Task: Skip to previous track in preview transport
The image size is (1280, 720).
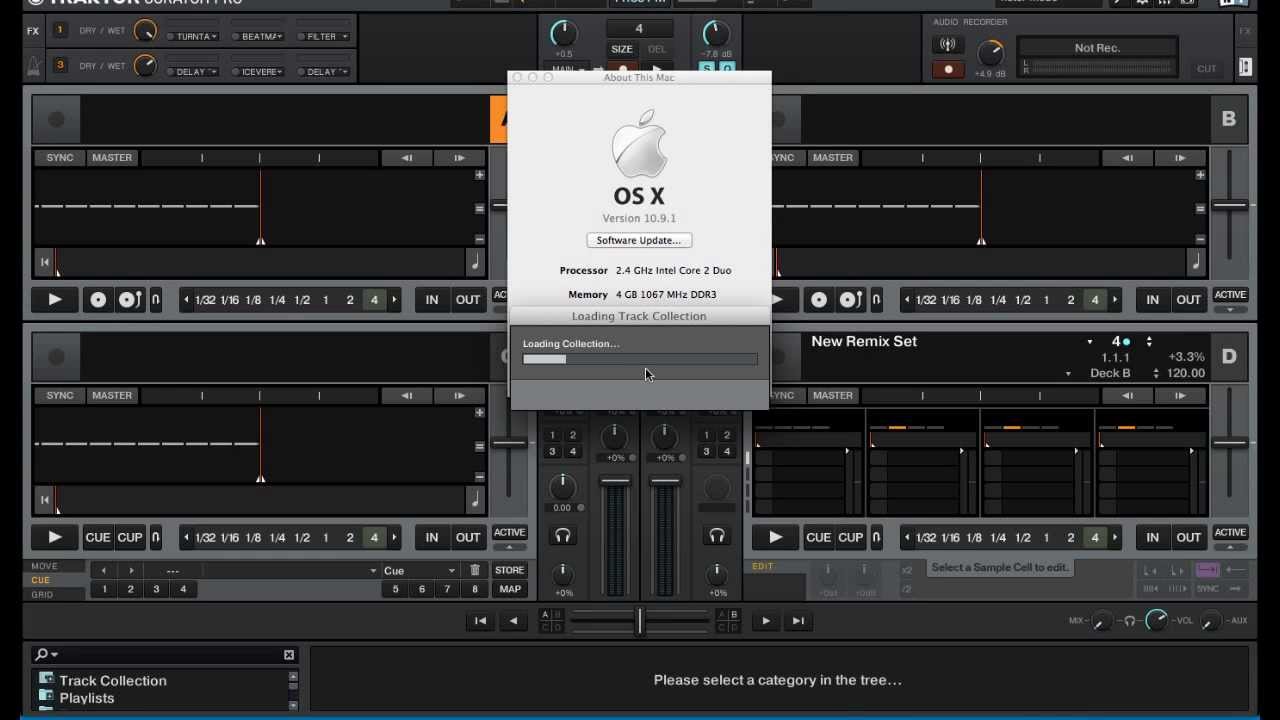Action: click(480, 621)
